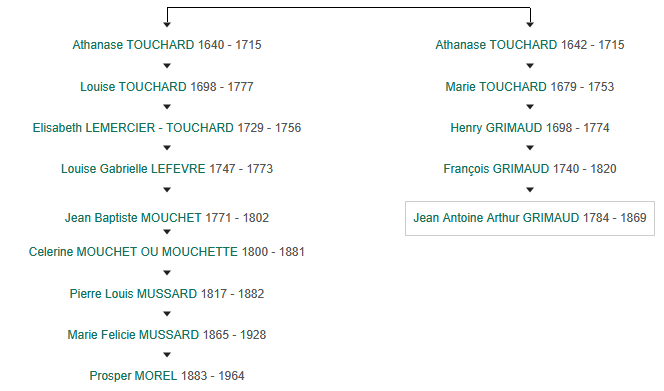Open Jean Baptiste MOUCHET 1771 - 1802

167,218
